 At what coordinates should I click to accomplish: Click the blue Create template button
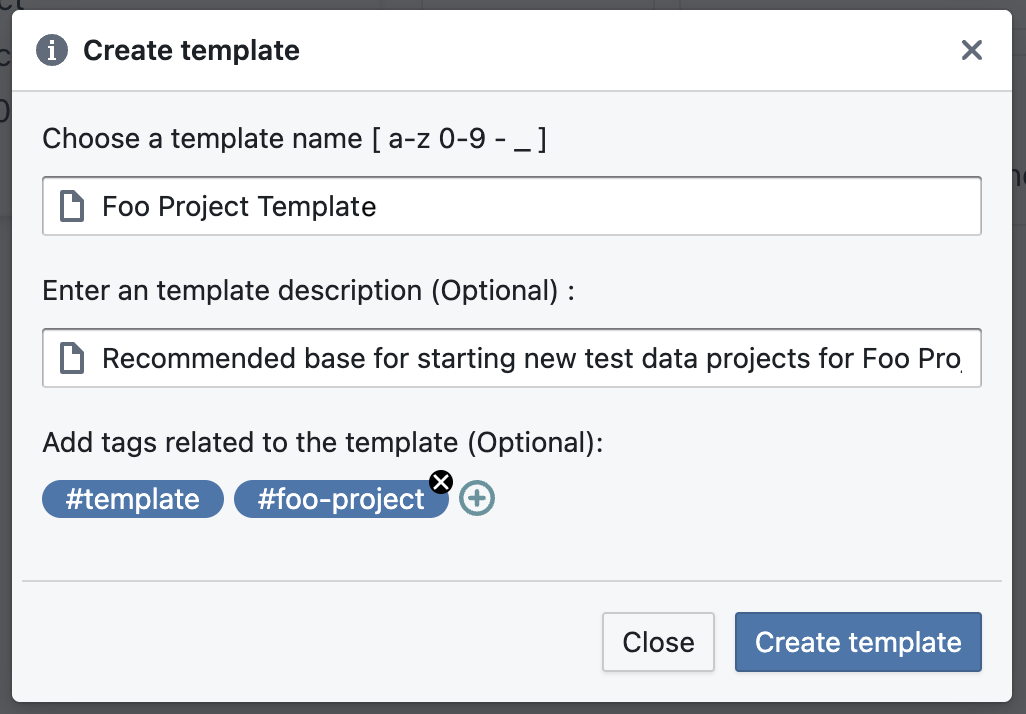point(858,642)
